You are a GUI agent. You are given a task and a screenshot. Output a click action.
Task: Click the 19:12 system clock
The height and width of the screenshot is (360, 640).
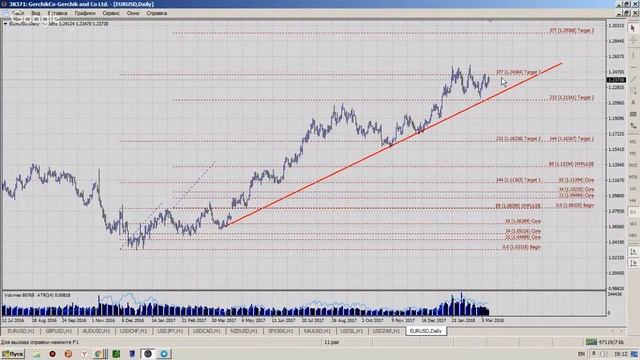(621, 354)
